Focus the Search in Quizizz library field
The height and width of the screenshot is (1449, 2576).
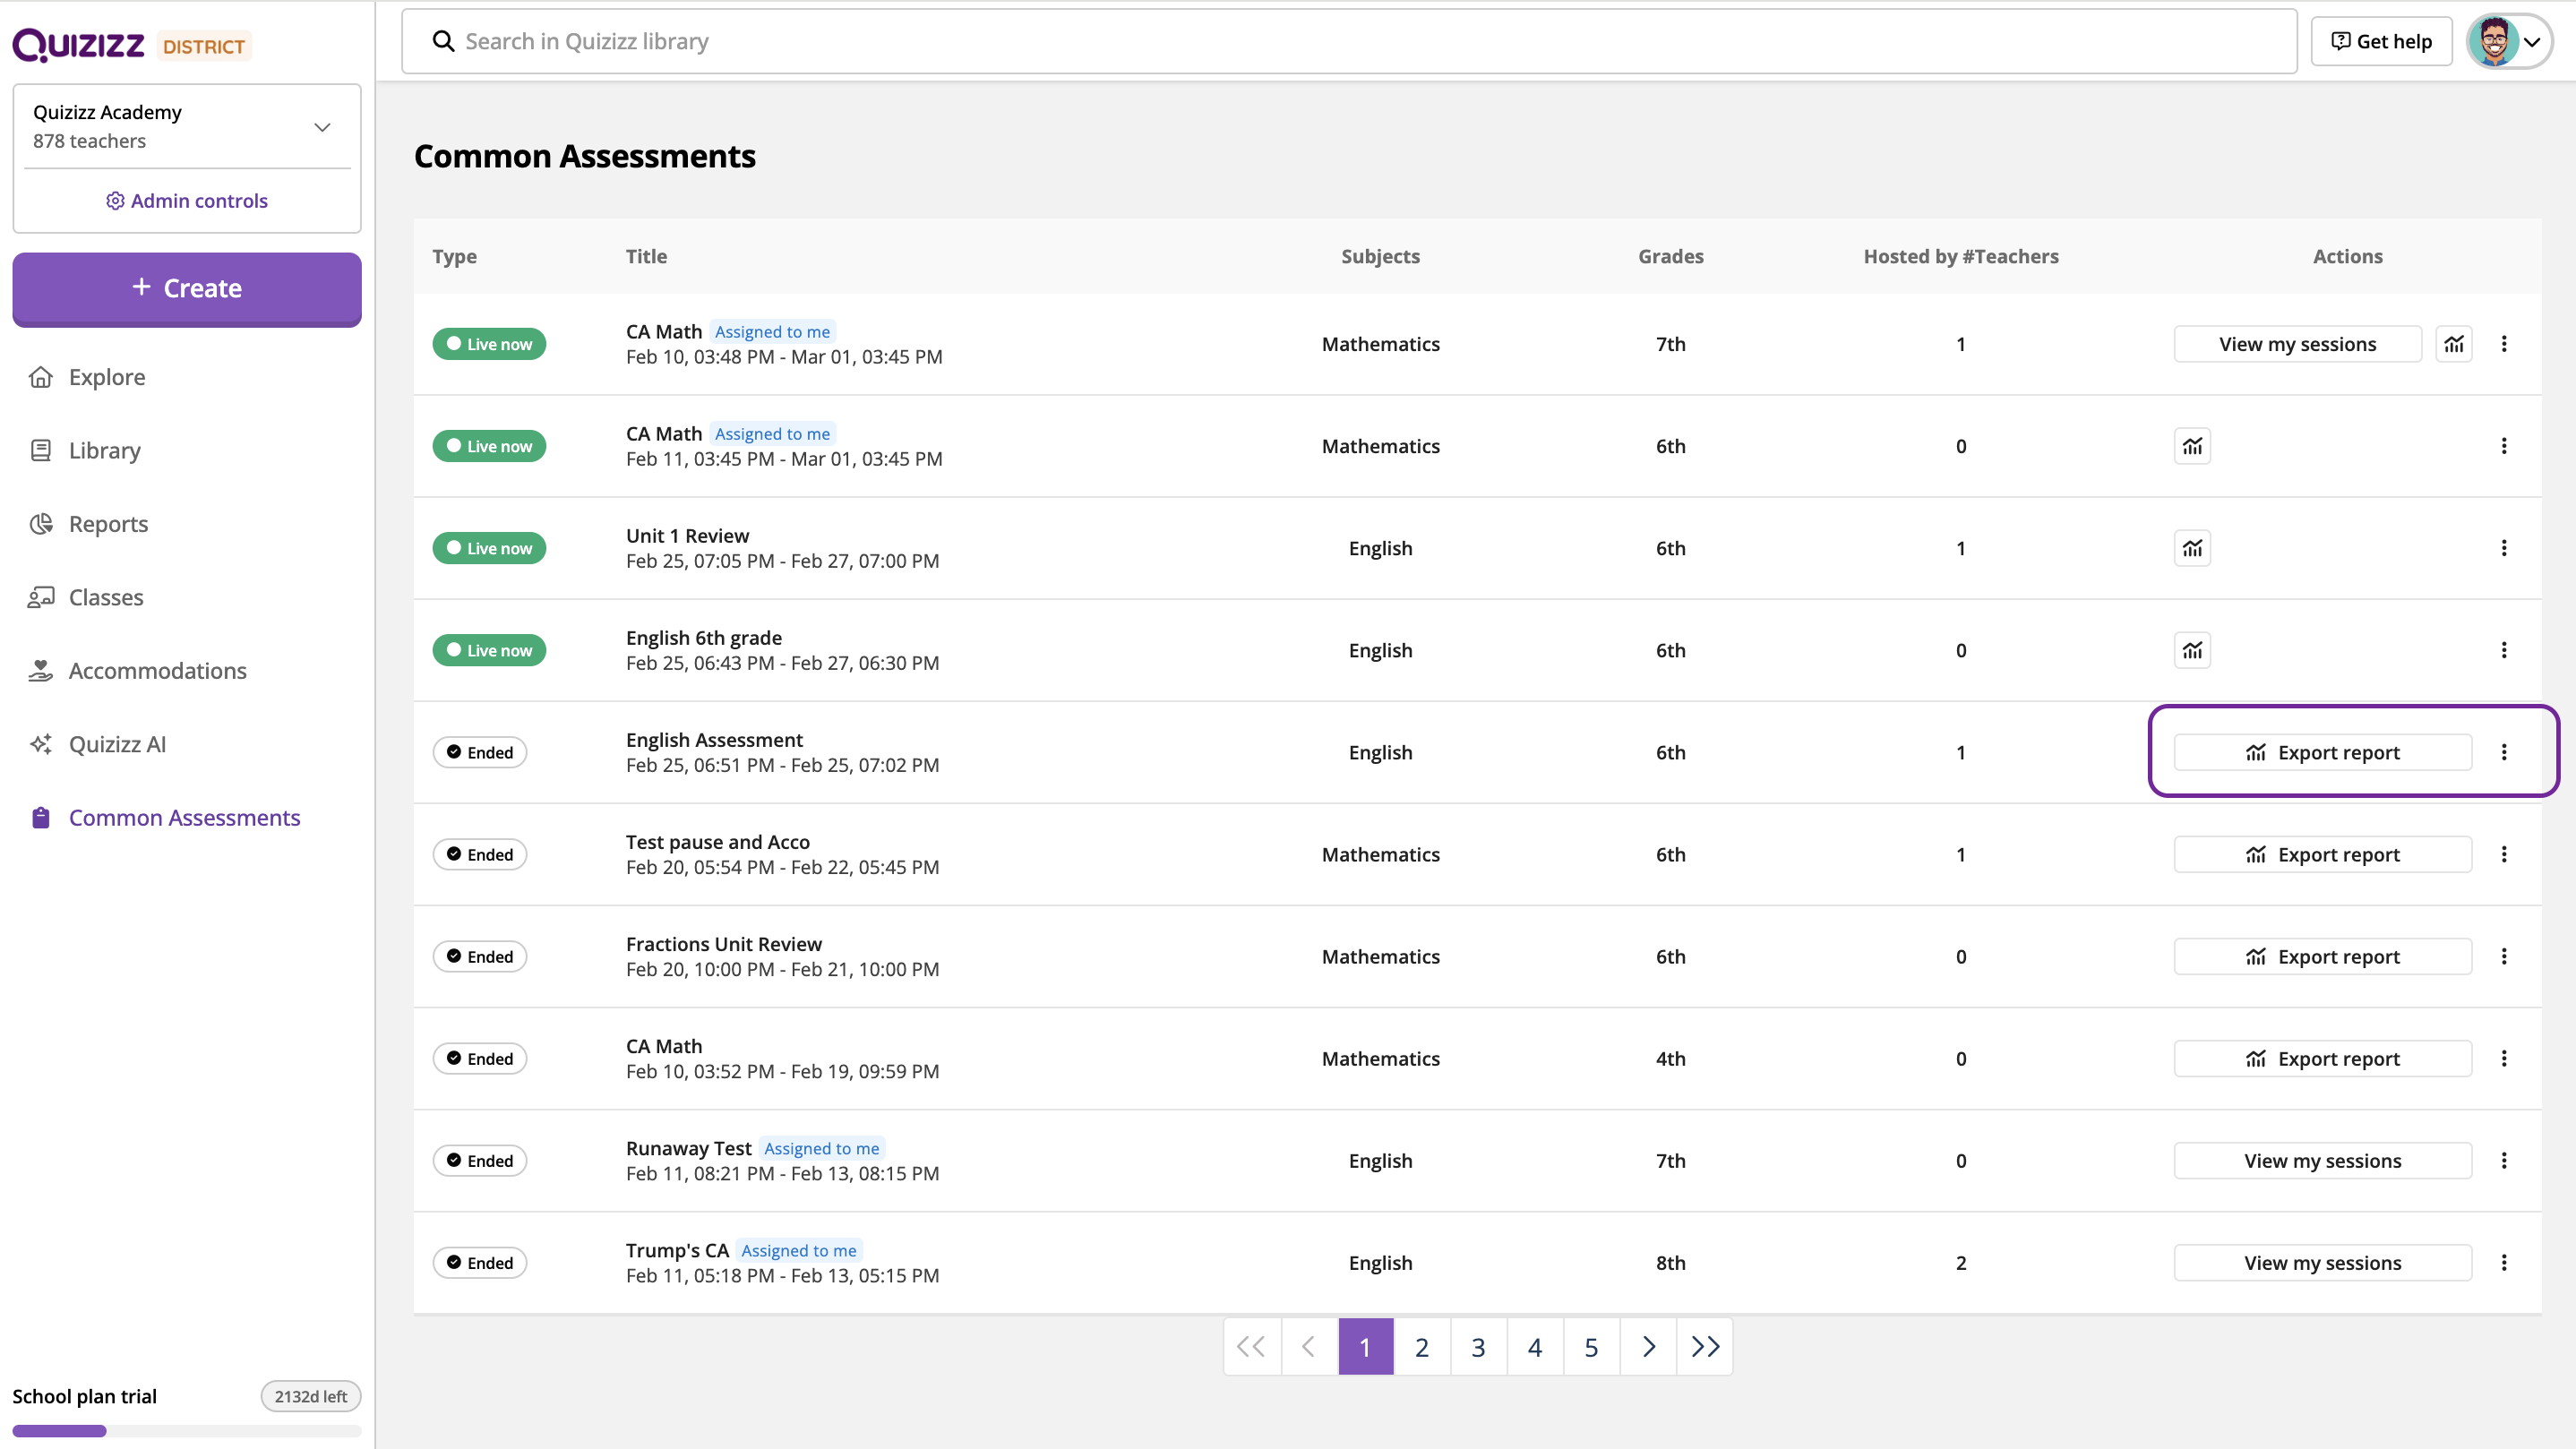1349,41
